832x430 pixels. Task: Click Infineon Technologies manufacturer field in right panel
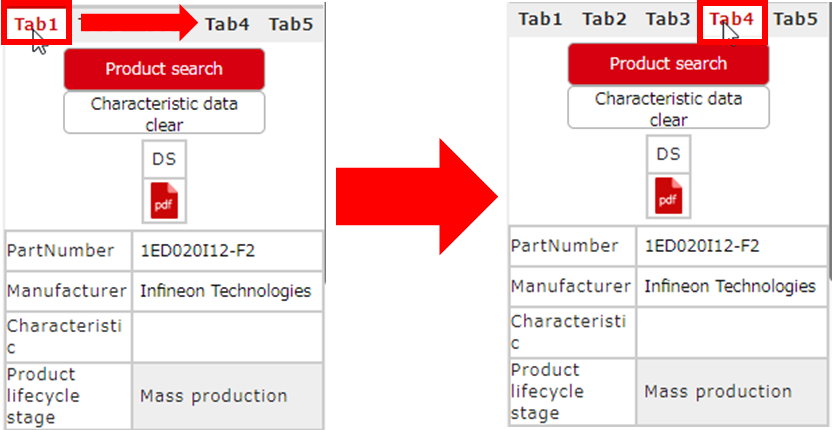coord(731,286)
